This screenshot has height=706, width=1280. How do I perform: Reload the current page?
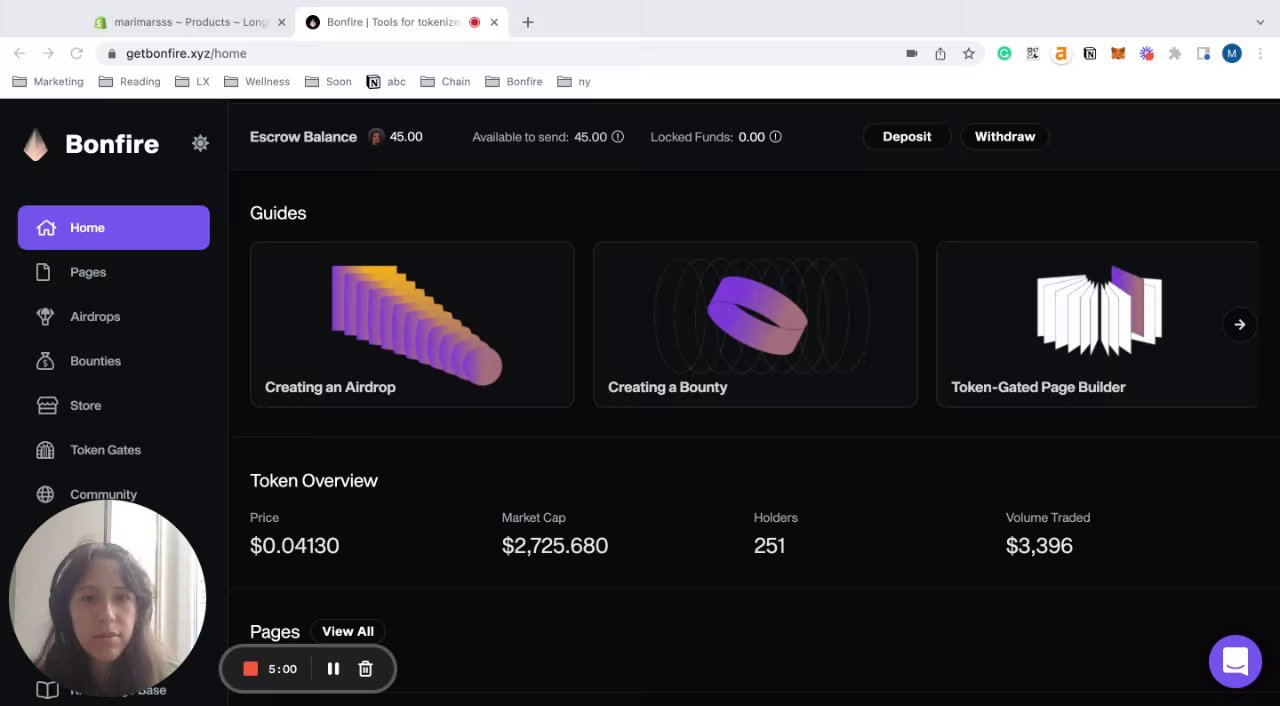(76, 53)
